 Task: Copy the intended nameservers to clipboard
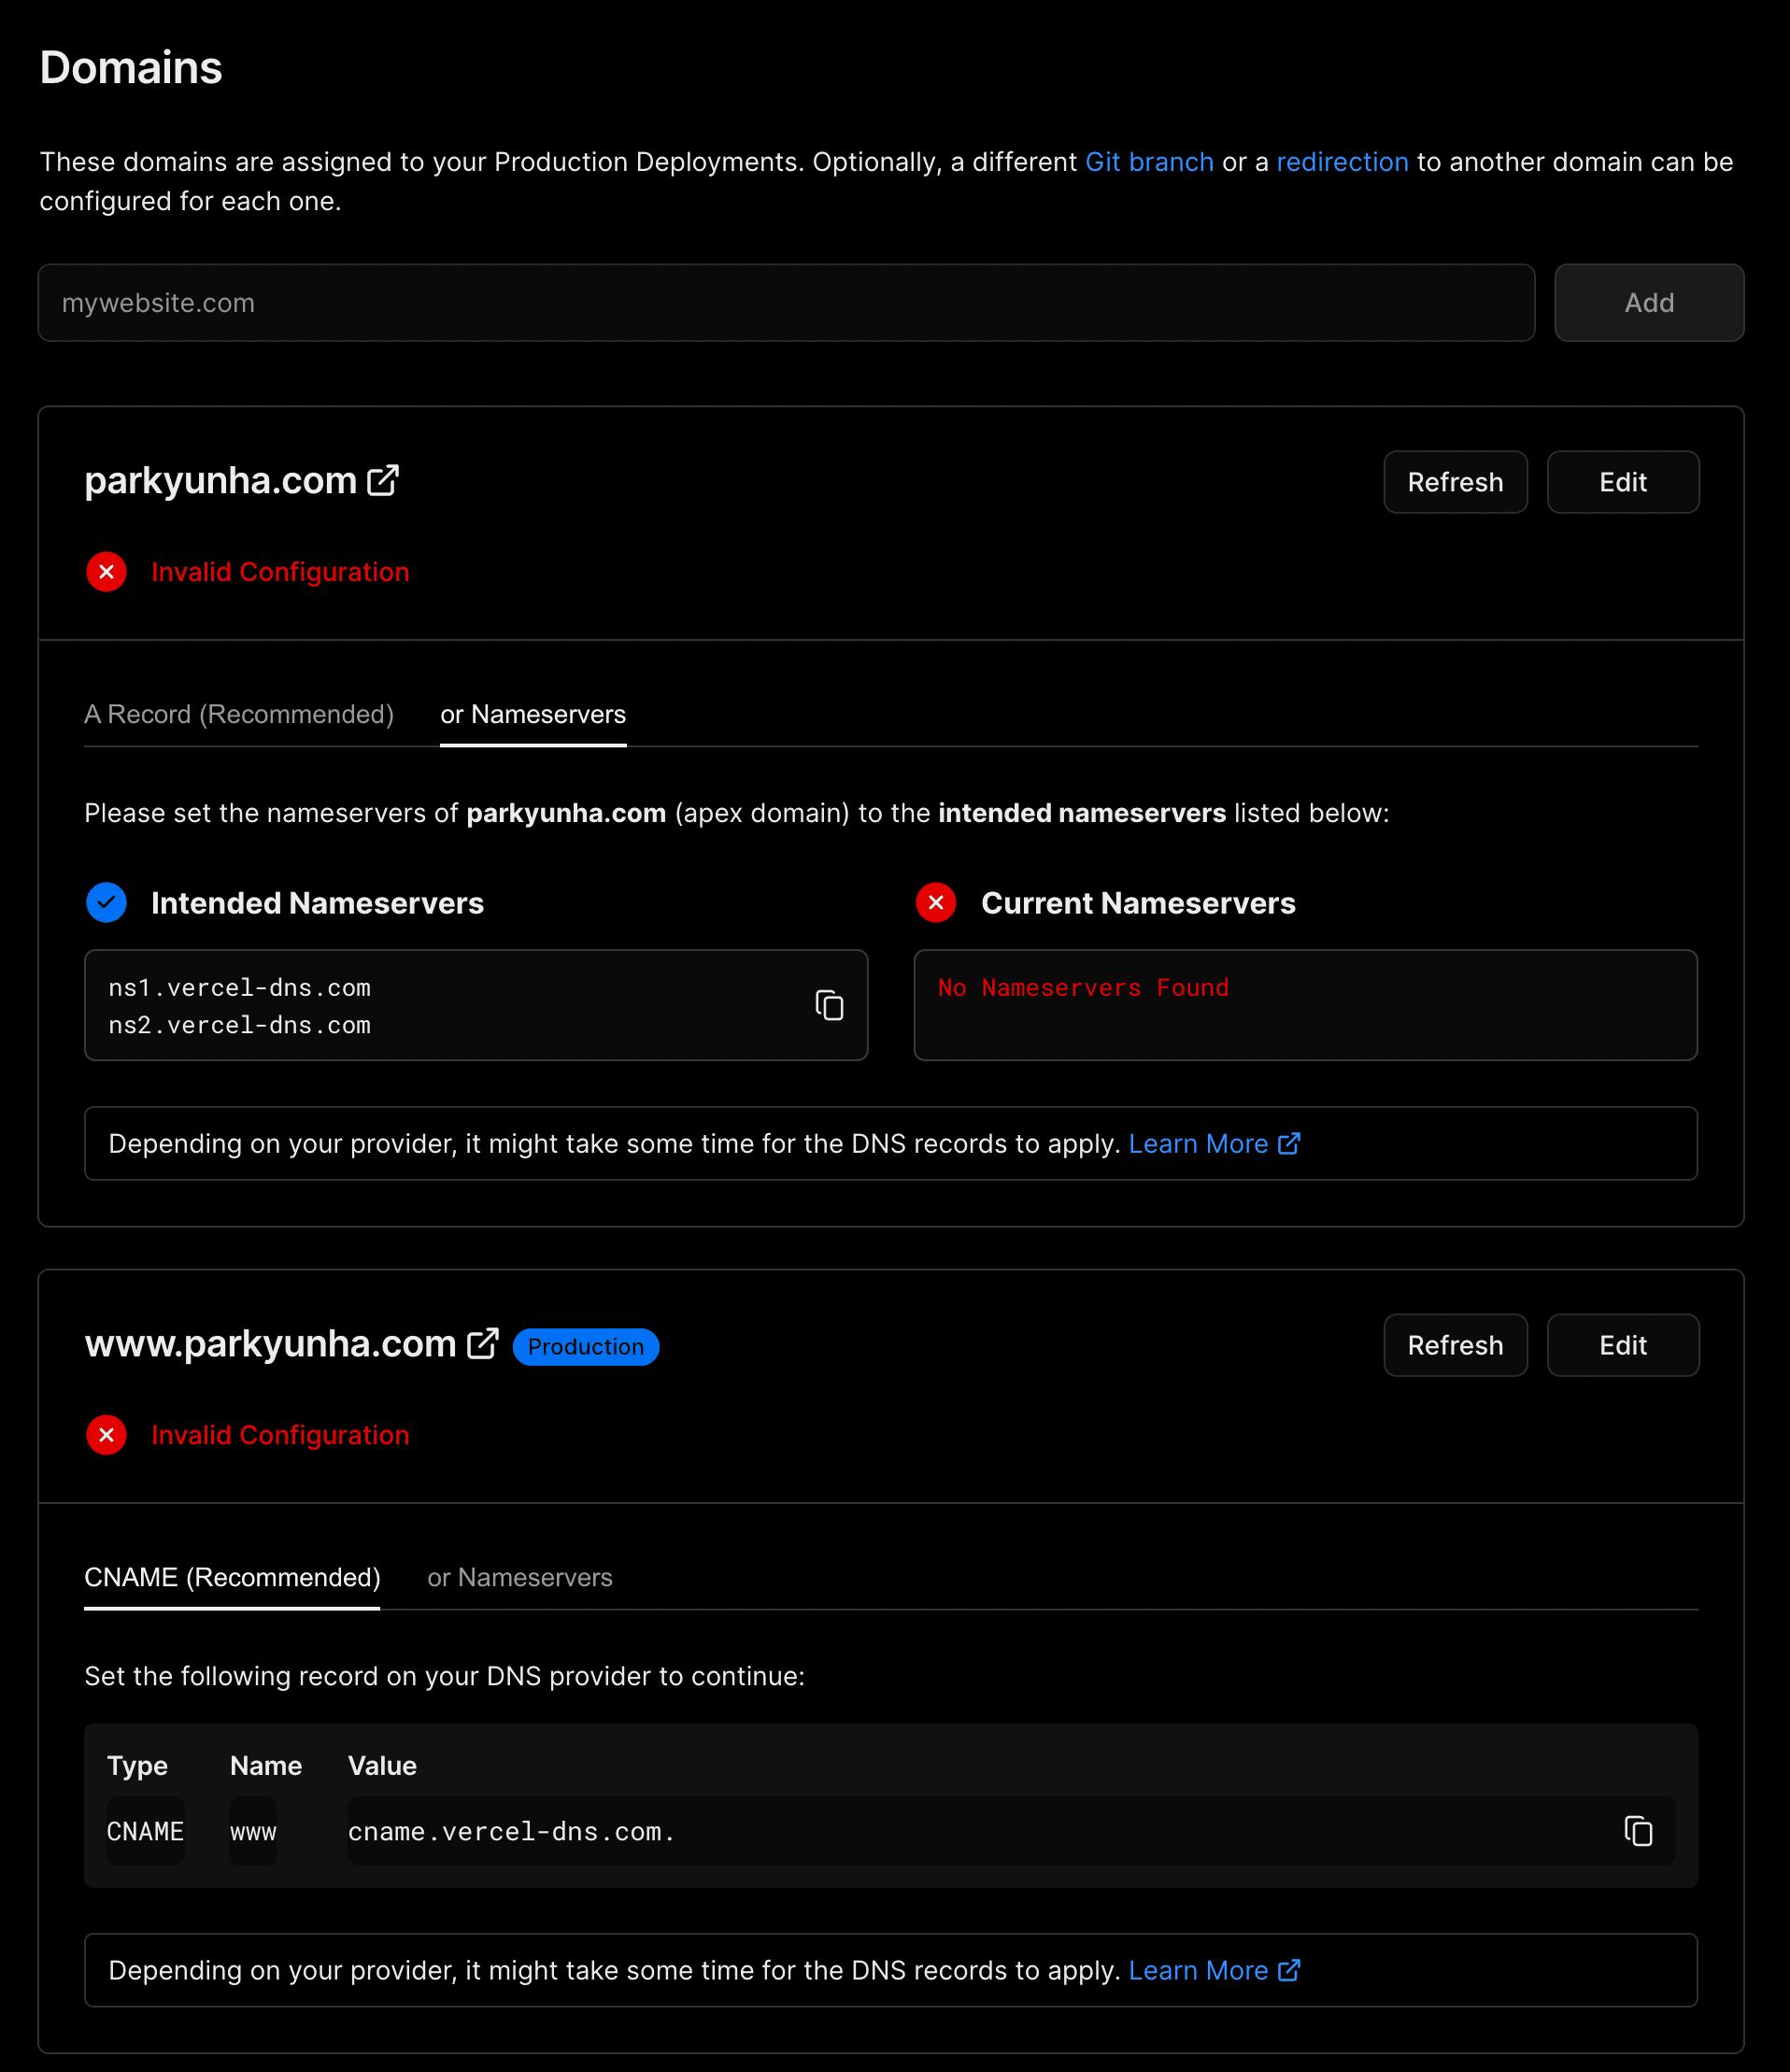pyautogui.click(x=829, y=1005)
